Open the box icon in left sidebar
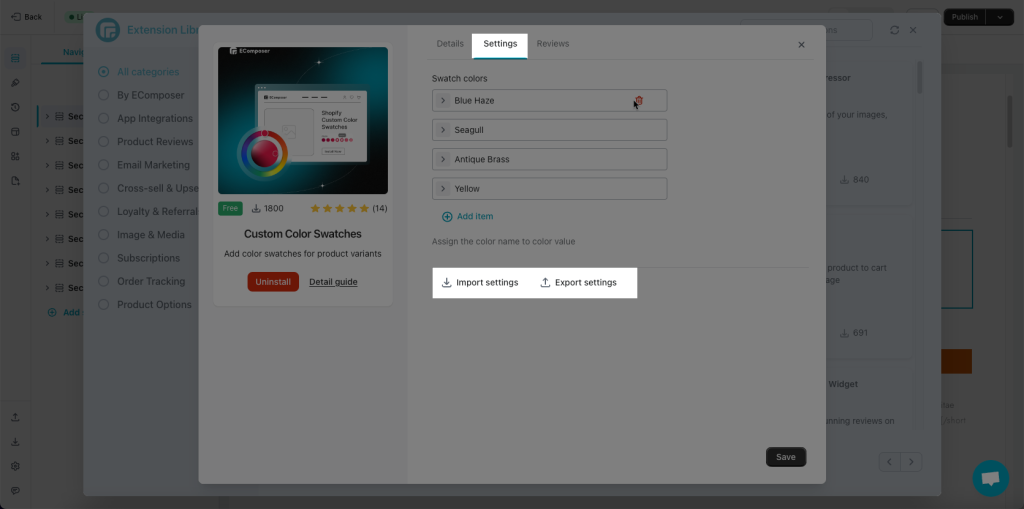 tap(15, 131)
